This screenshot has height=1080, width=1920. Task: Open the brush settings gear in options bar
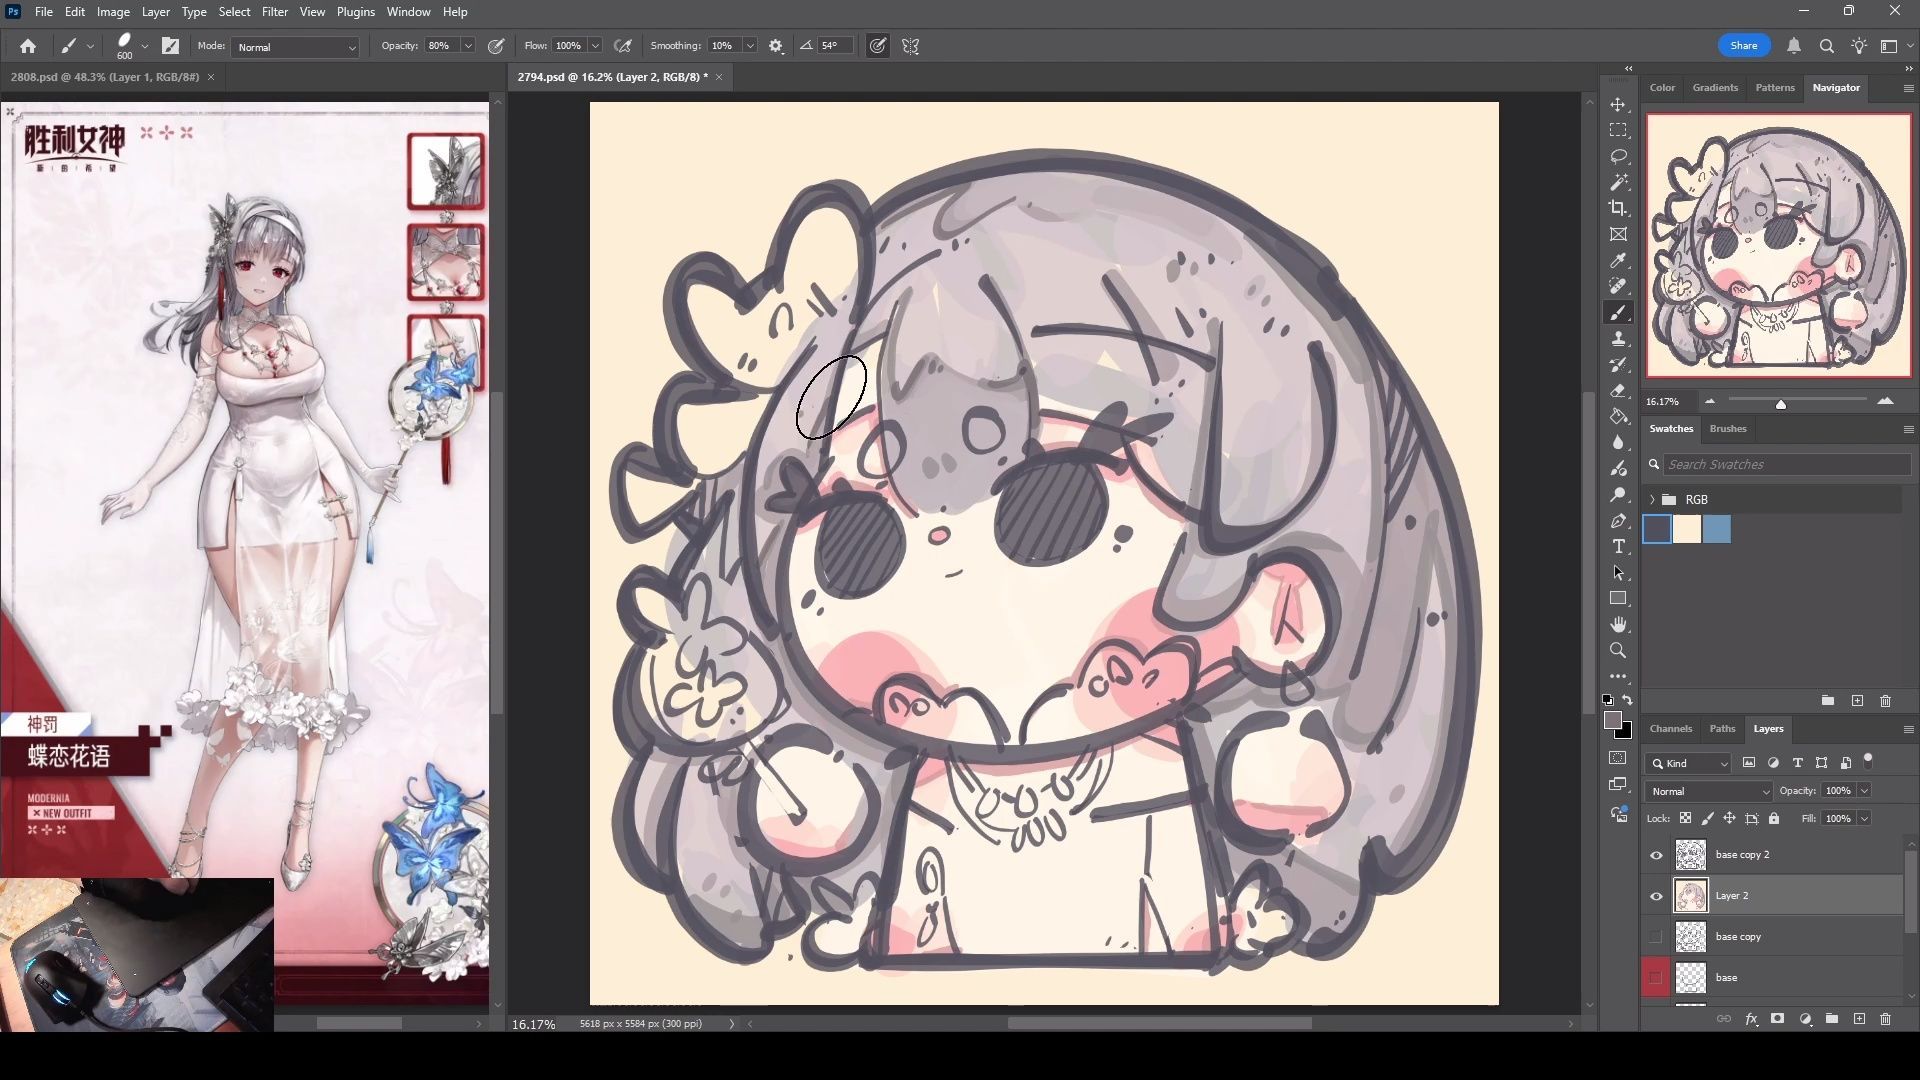click(x=776, y=46)
